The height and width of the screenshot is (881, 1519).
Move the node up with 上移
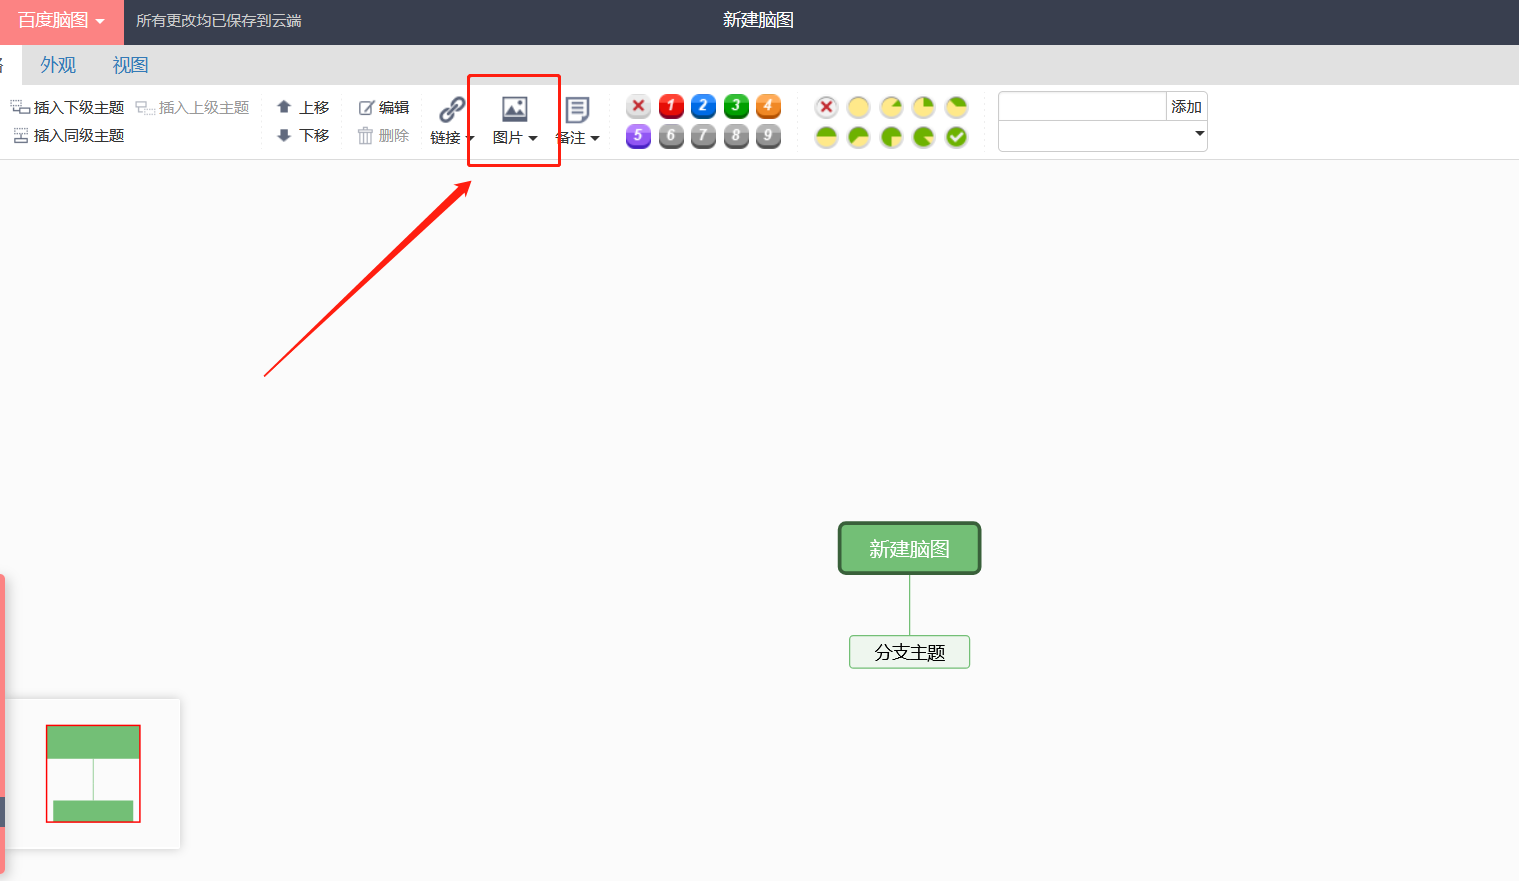(303, 107)
